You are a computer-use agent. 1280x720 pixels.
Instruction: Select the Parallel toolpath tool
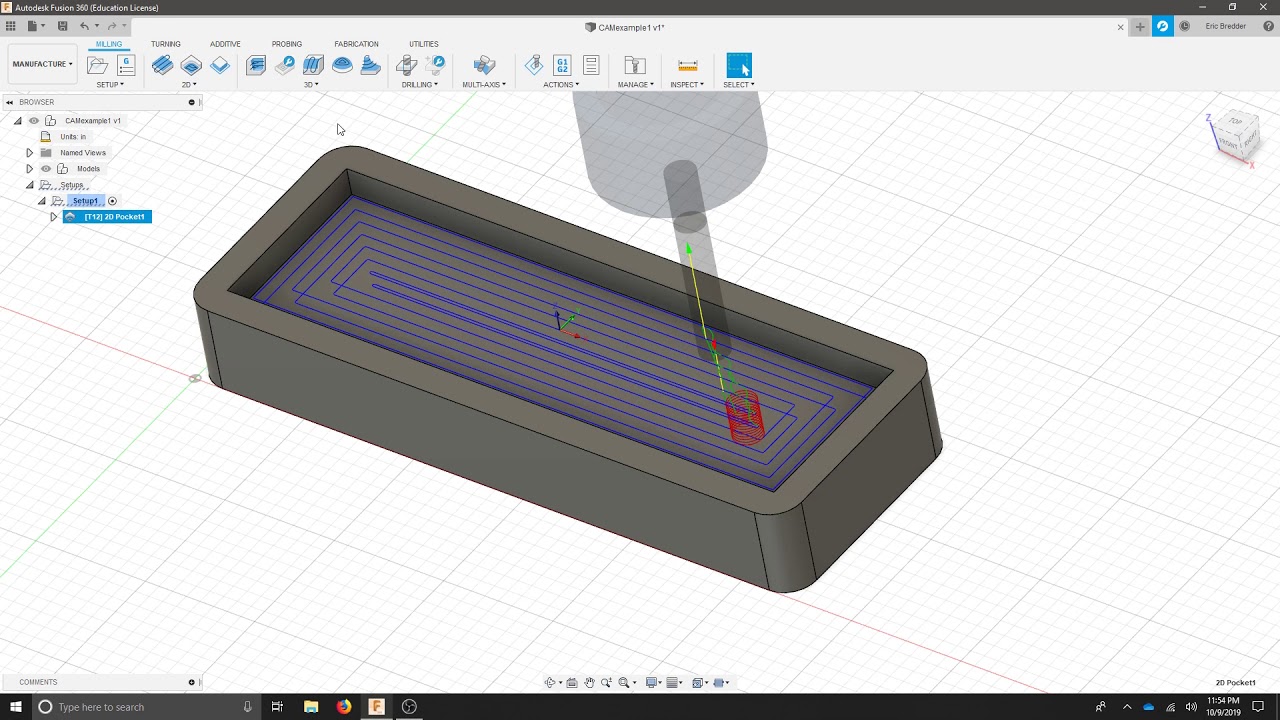tap(313, 66)
